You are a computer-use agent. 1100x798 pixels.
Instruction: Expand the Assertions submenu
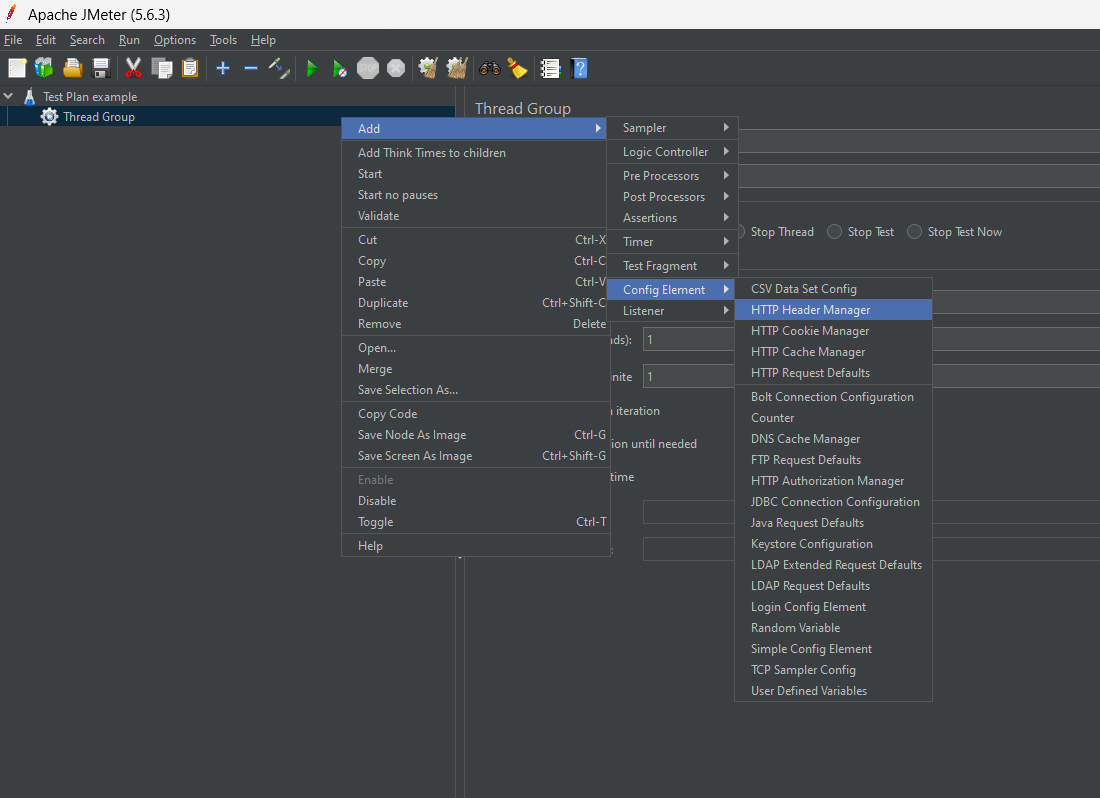[x=672, y=217]
